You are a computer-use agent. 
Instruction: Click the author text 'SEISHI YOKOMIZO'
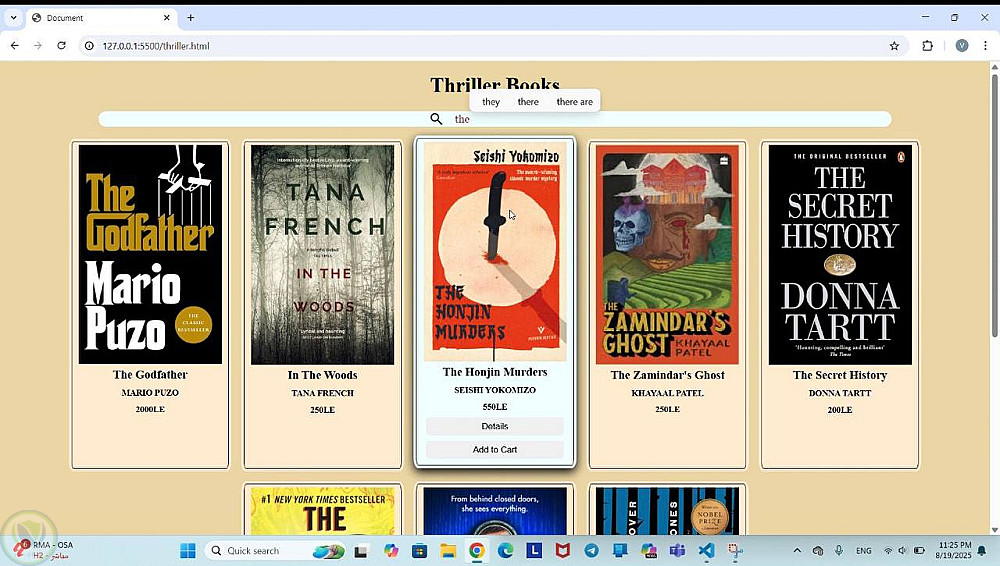495,390
